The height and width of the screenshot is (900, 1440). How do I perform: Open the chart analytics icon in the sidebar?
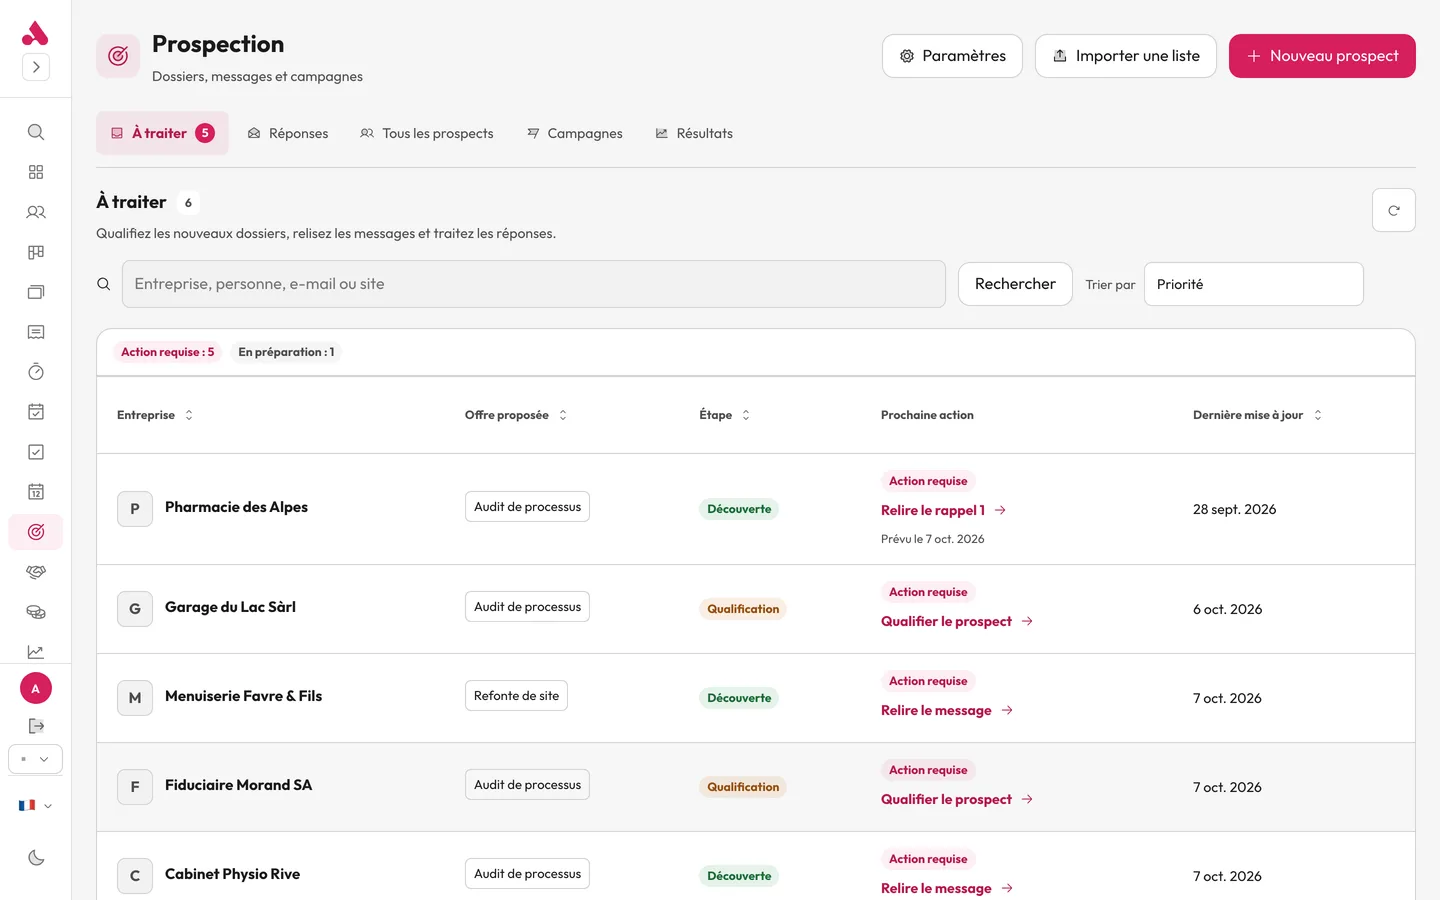coord(36,652)
